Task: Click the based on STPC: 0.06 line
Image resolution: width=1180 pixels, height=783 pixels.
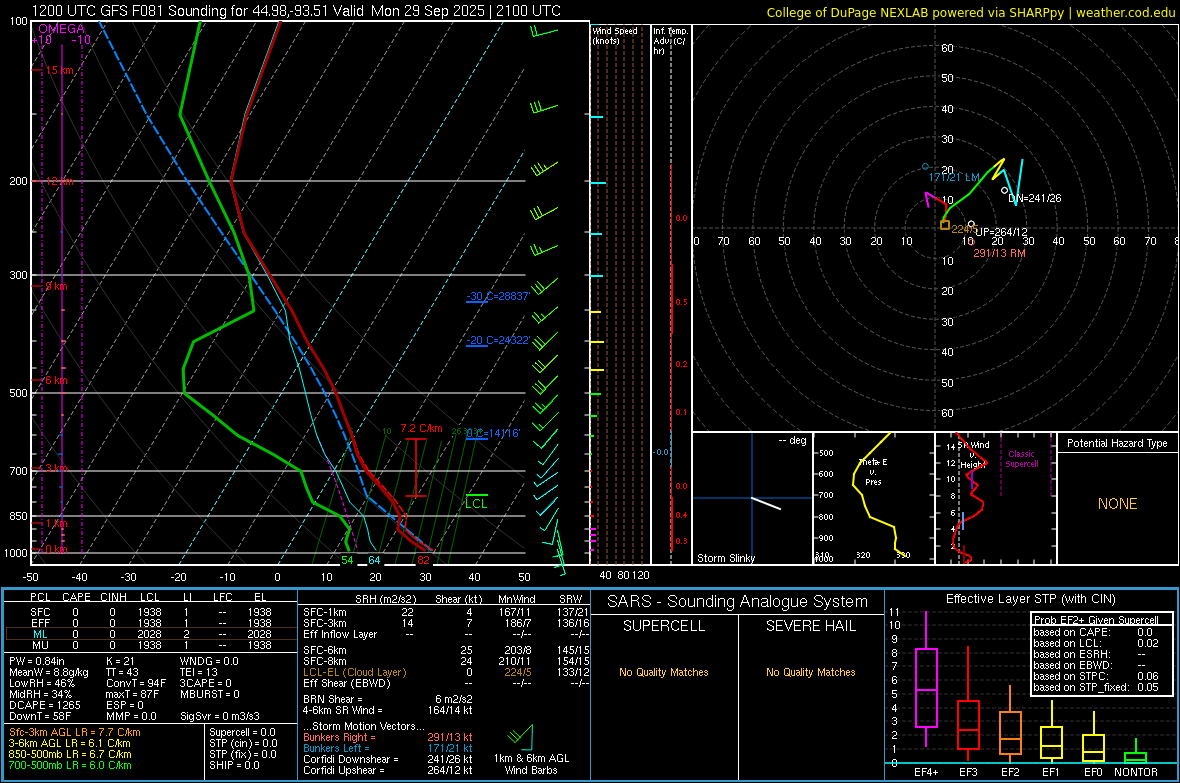Action: click(1096, 676)
